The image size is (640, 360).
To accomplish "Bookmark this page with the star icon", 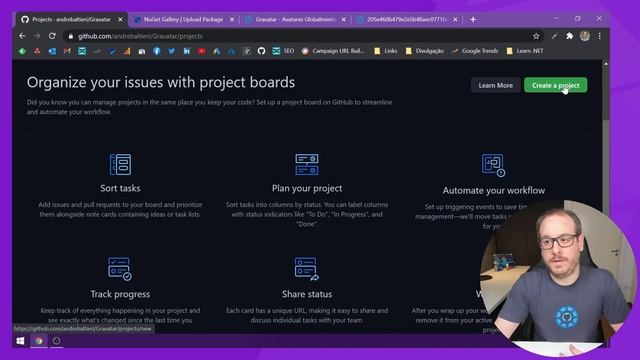I will [x=536, y=36].
